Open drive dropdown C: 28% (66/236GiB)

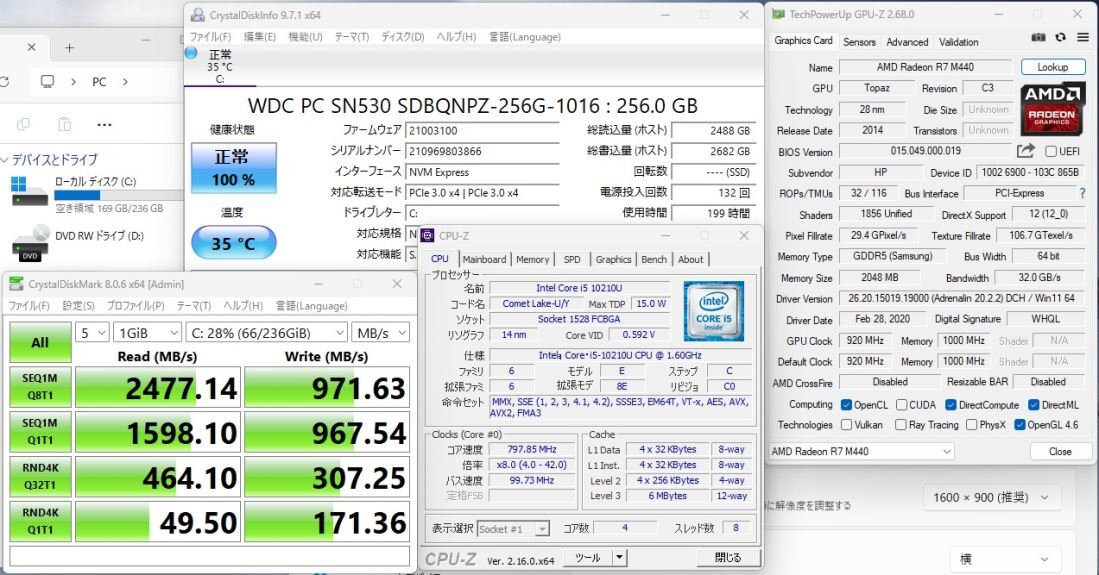point(267,332)
